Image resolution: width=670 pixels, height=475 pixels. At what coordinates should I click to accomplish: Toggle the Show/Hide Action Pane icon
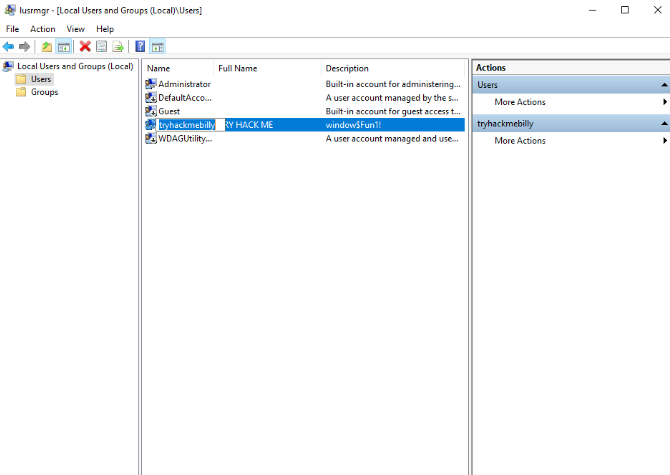click(157, 46)
